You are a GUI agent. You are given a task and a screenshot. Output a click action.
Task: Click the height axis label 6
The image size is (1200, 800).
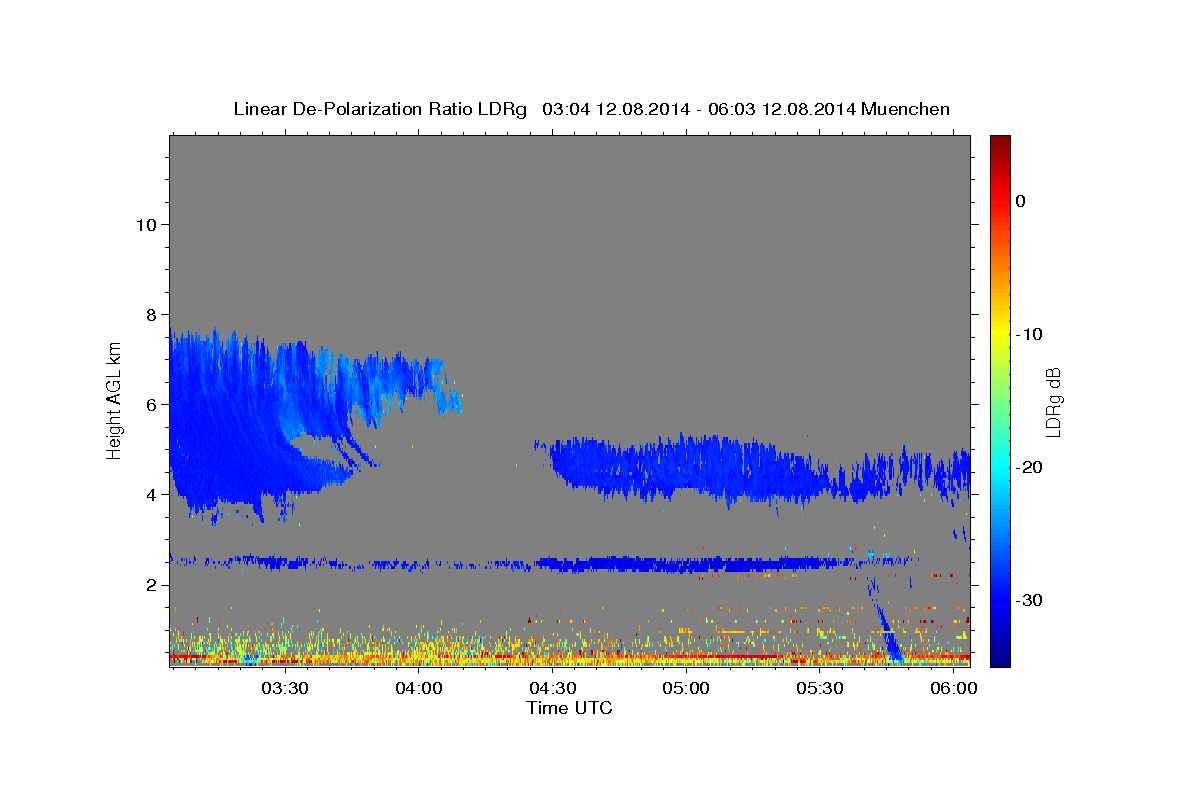point(152,404)
